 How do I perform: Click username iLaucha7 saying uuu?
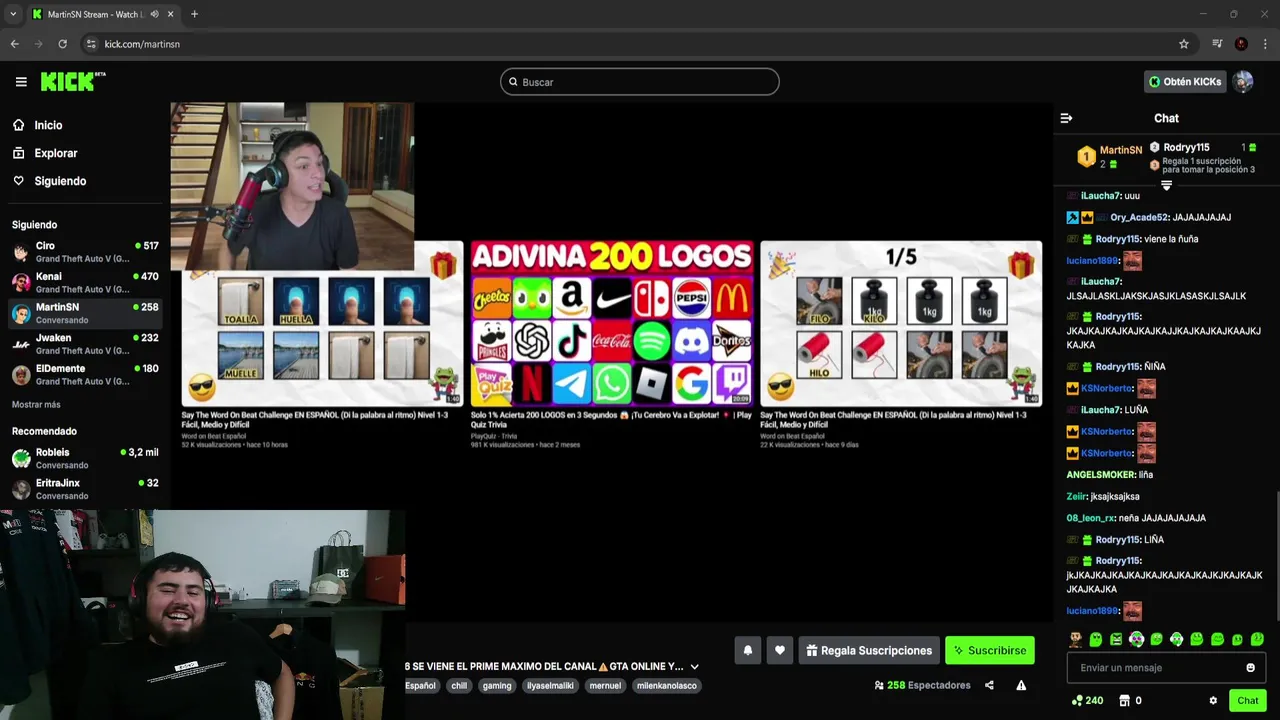(1100, 196)
